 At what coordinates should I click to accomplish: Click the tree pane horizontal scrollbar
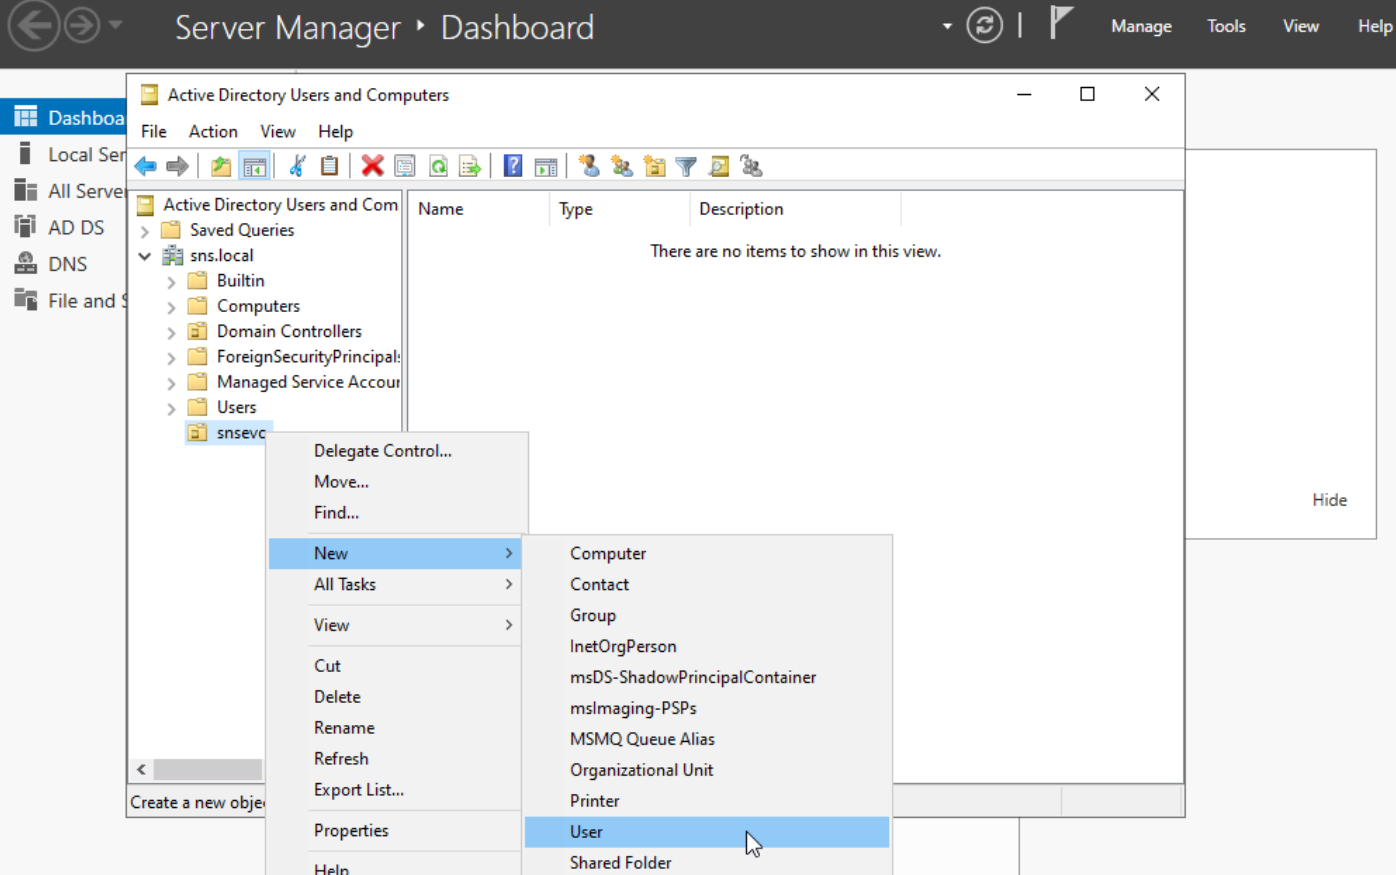pyautogui.click(x=207, y=769)
